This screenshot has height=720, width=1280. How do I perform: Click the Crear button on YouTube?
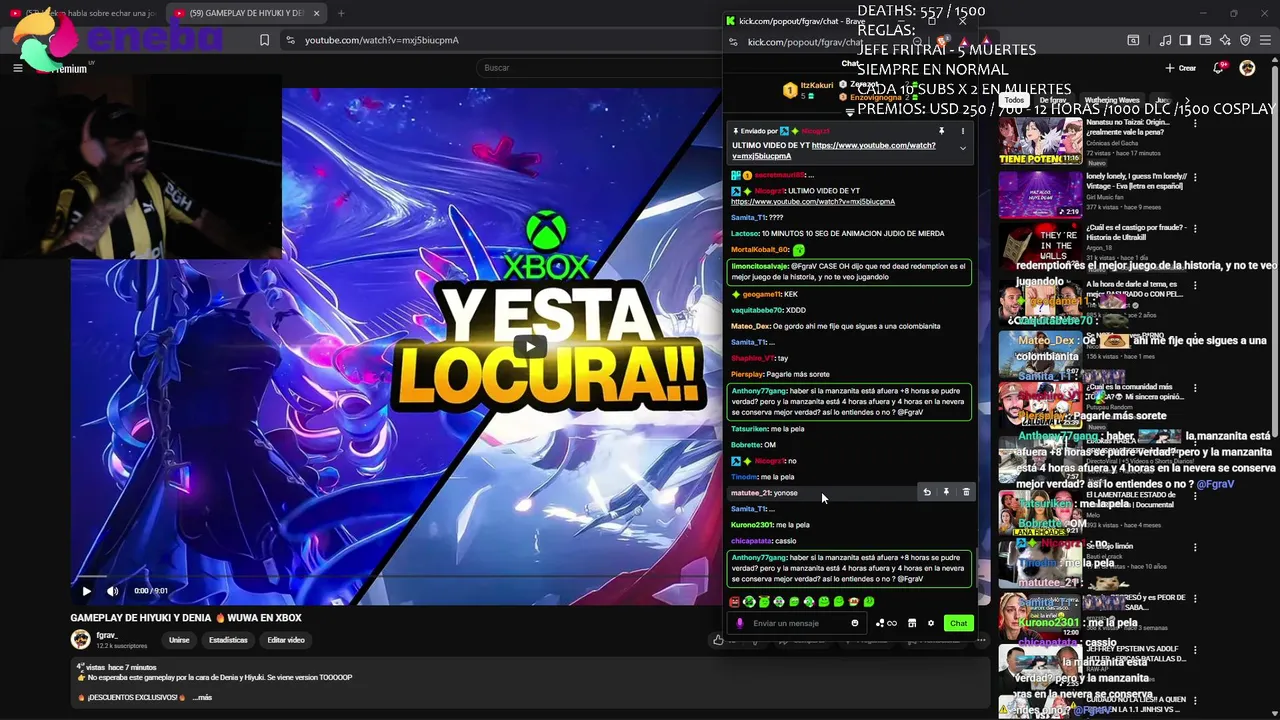[1181, 68]
